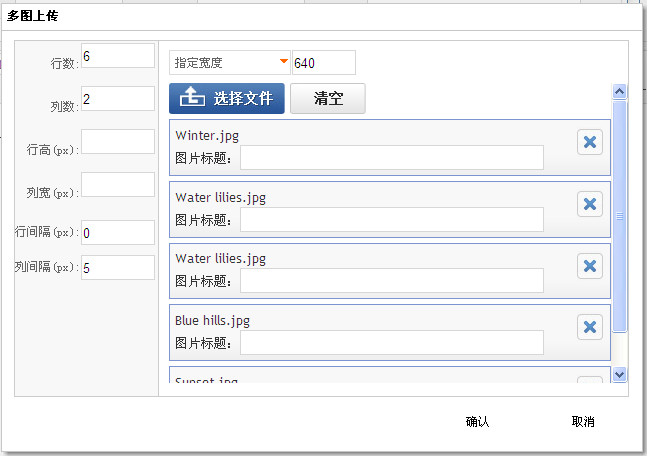The width and height of the screenshot is (647, 456).
Task: Cancel the dialog with 取消
Action: point(583,422)
